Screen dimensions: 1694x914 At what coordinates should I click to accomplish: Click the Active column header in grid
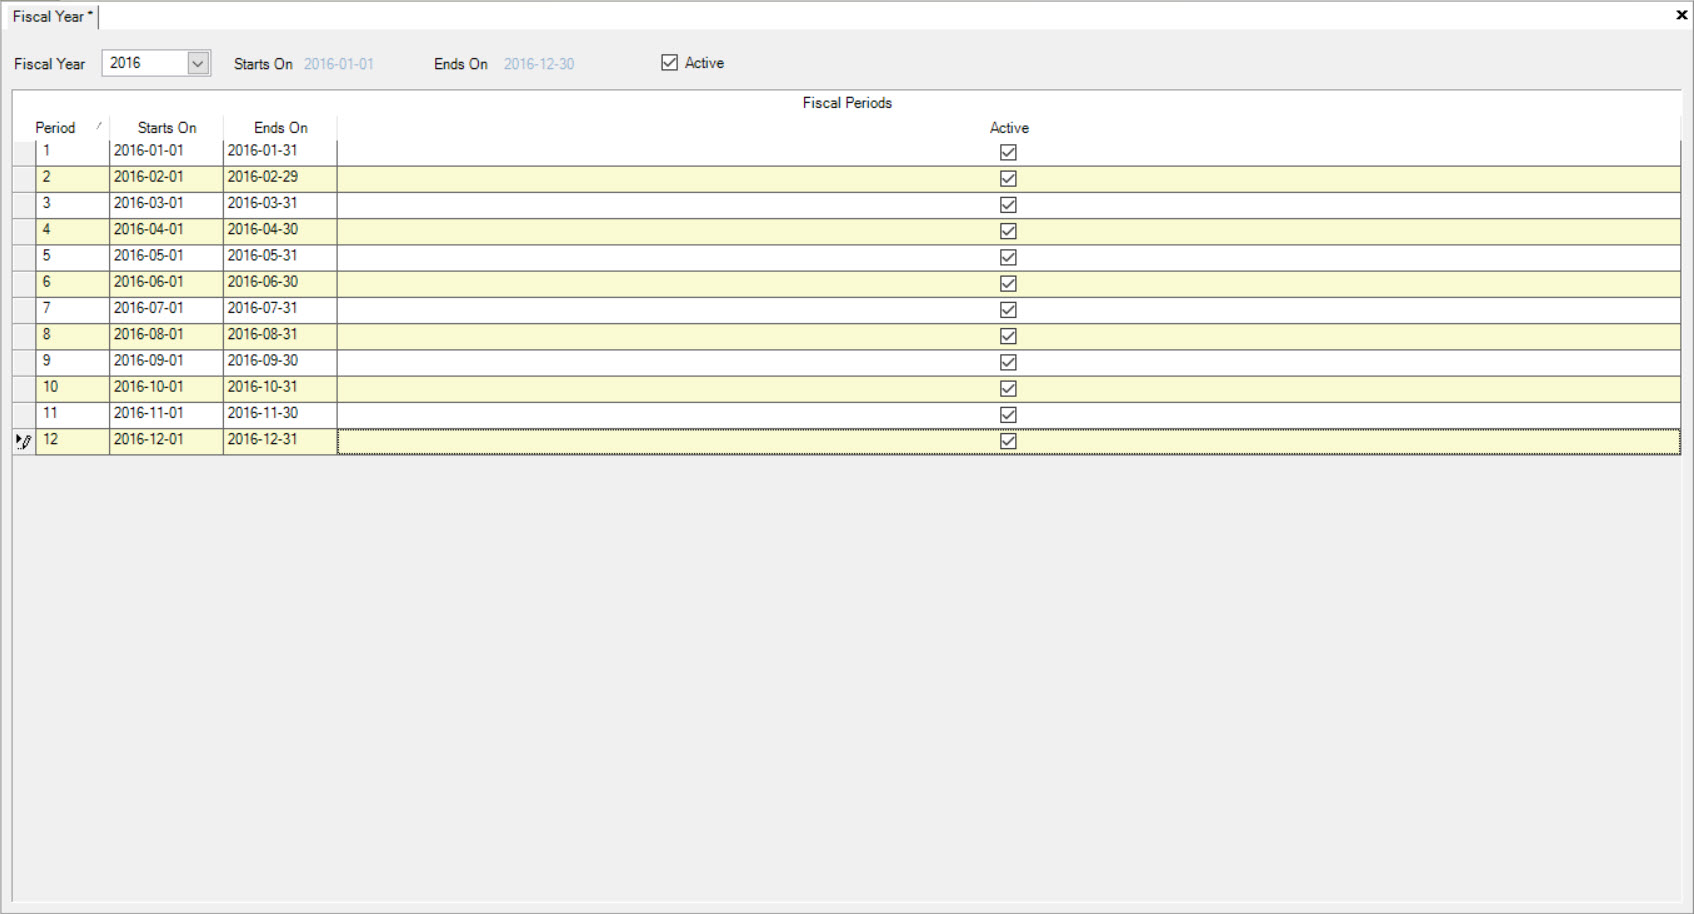click(x=1009, y=128)
